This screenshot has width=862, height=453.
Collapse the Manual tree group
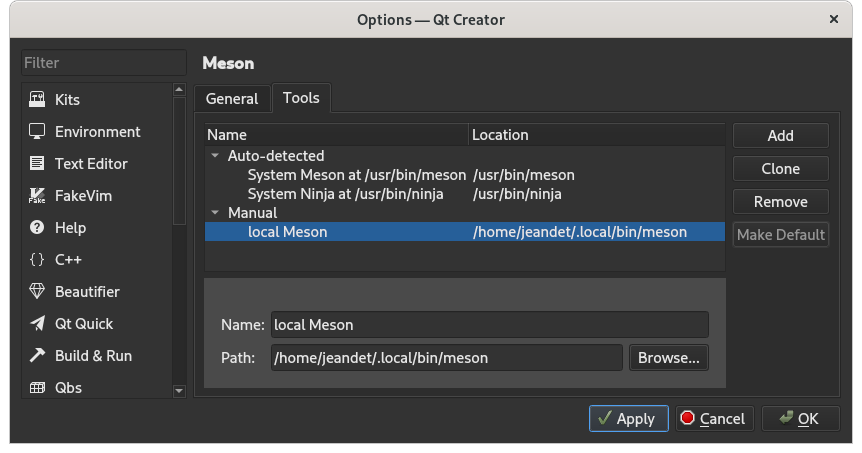tap(215, 213)
